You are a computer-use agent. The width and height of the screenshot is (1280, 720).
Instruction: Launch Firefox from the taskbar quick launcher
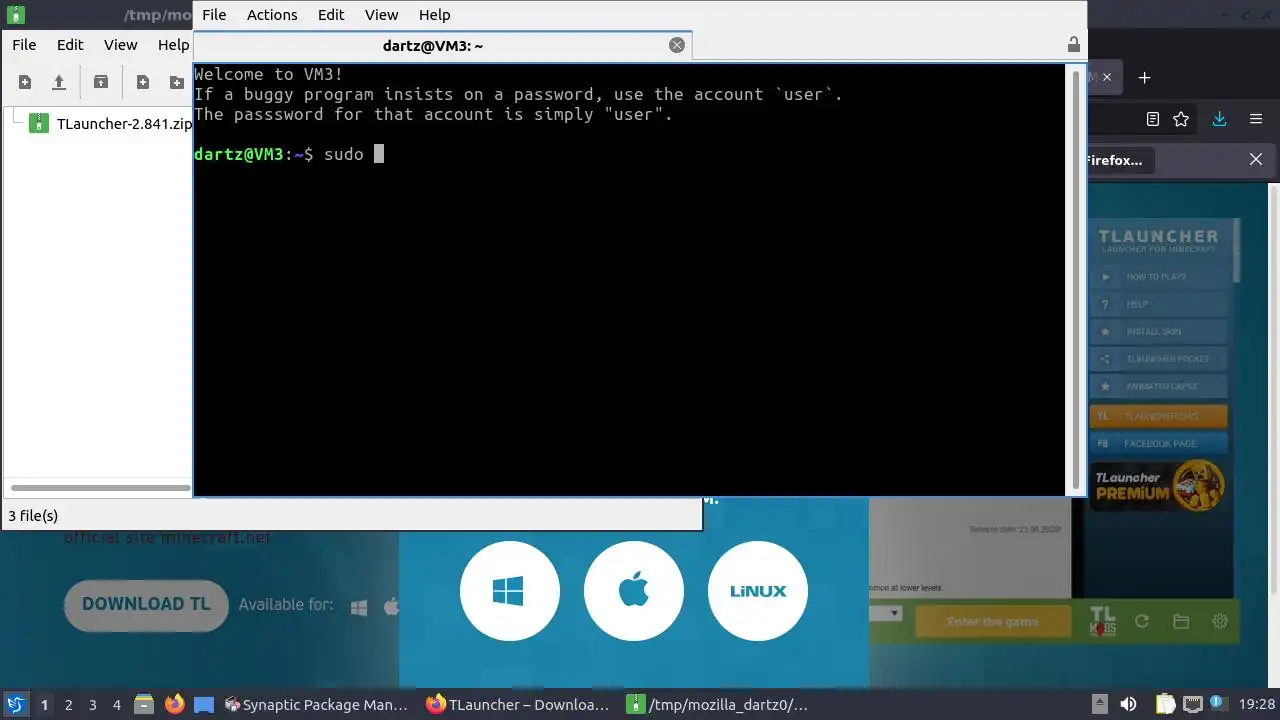click(x=174, y=705)
